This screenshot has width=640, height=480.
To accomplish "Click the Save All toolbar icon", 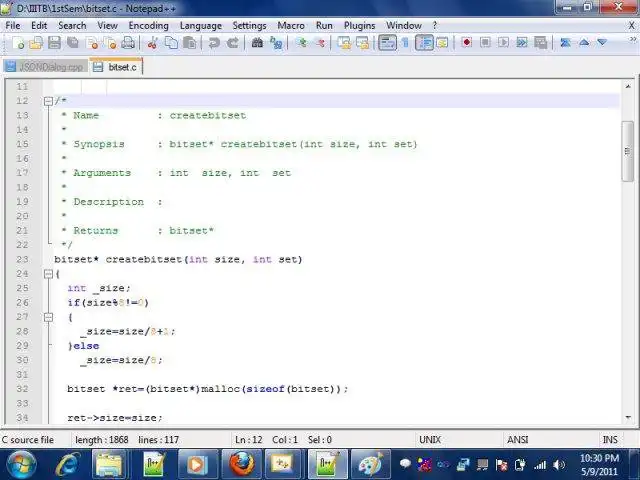I will tap(73, 42).
